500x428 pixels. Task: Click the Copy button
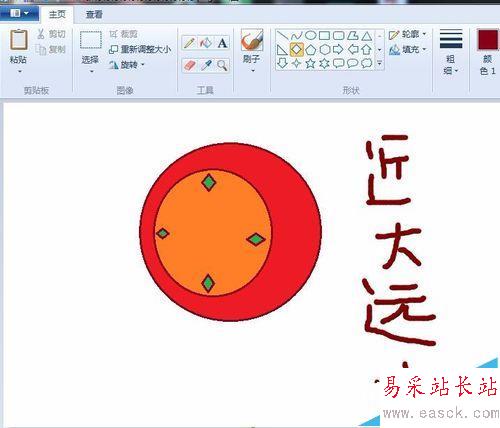click(51, 50)
